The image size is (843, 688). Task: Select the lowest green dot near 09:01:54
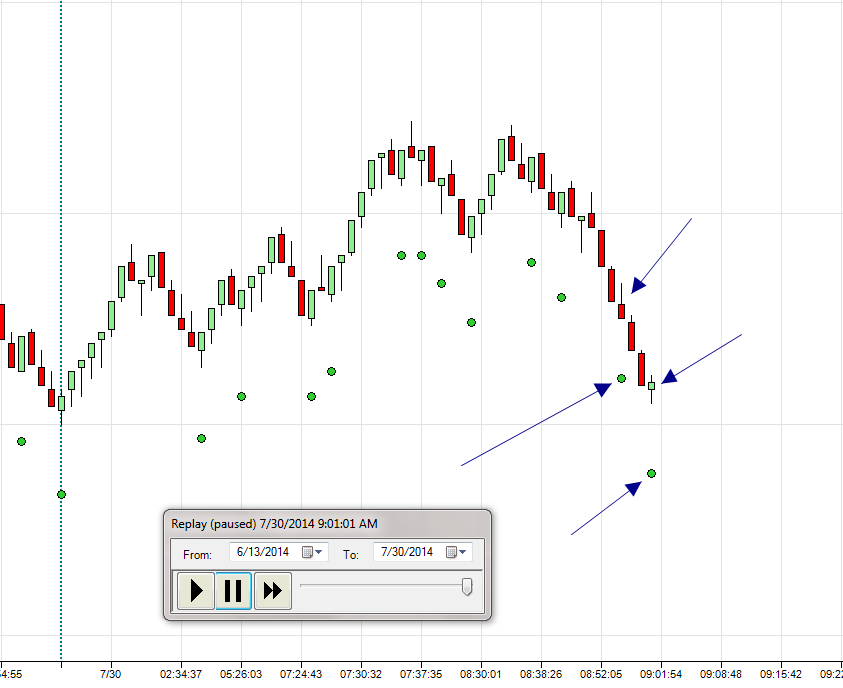coord(652,474)
